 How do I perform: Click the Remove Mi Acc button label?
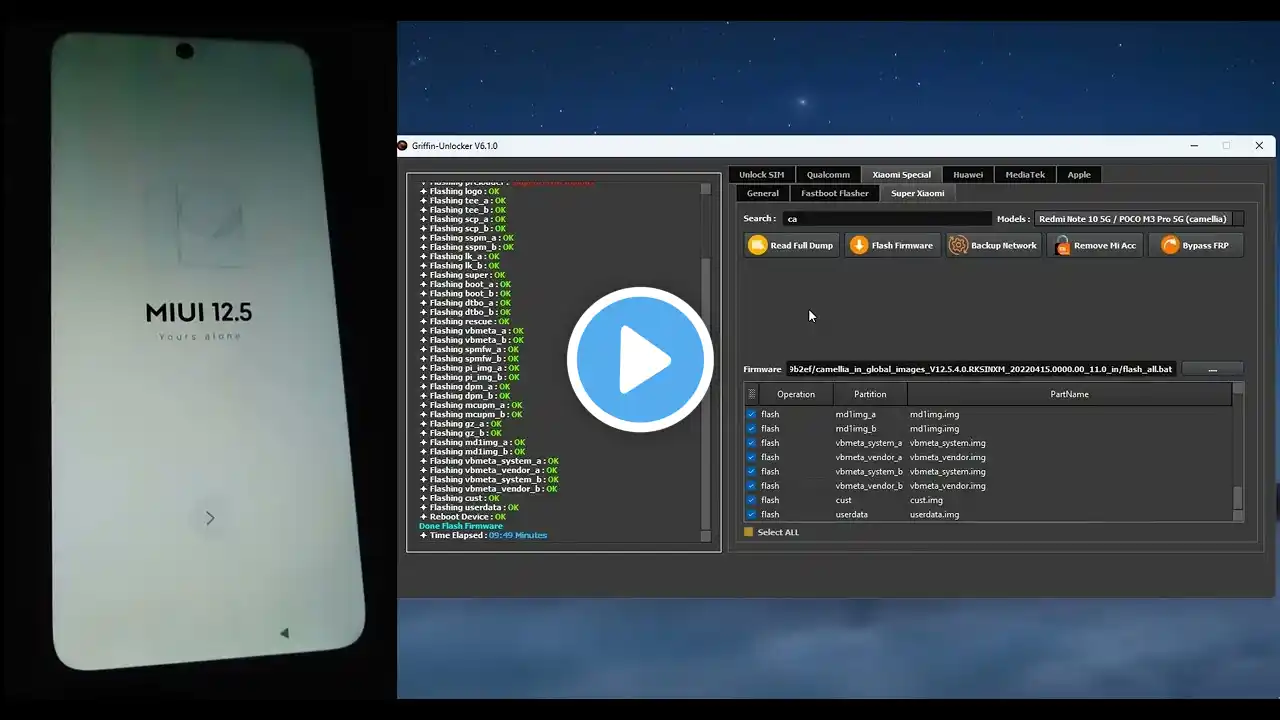coord(1105,245)
